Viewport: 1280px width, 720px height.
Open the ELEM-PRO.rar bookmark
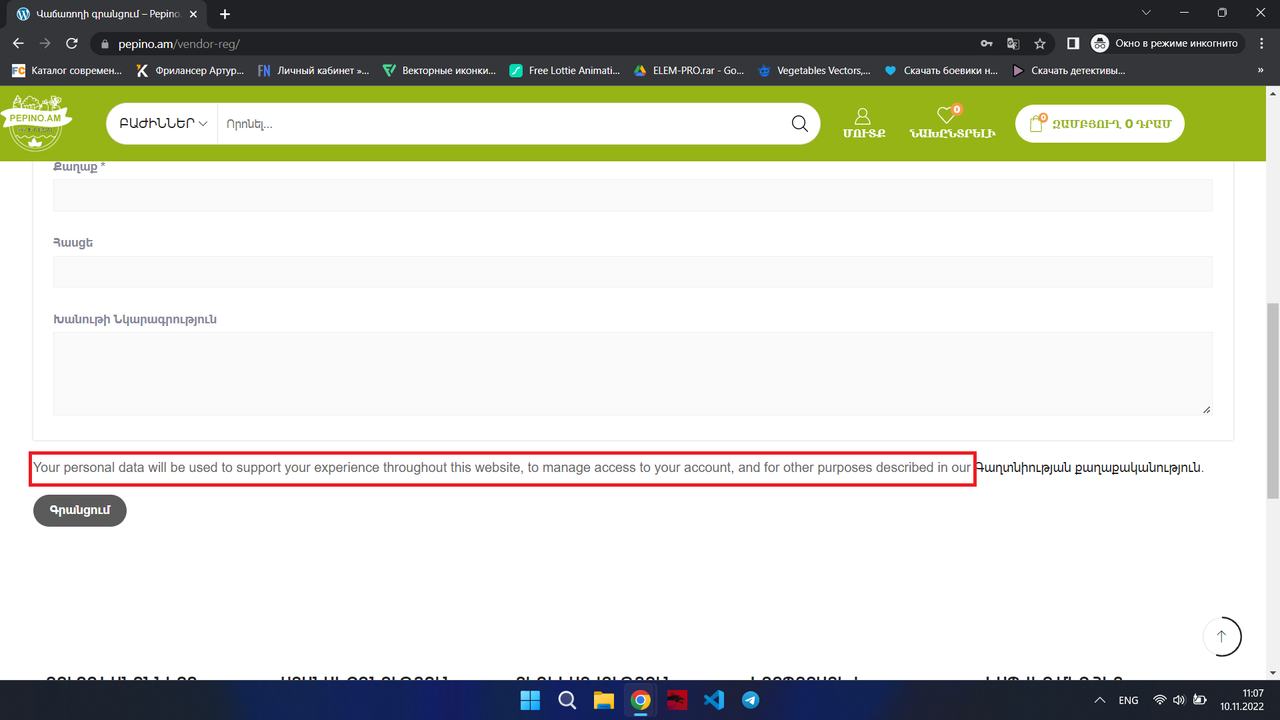(689, 71)
